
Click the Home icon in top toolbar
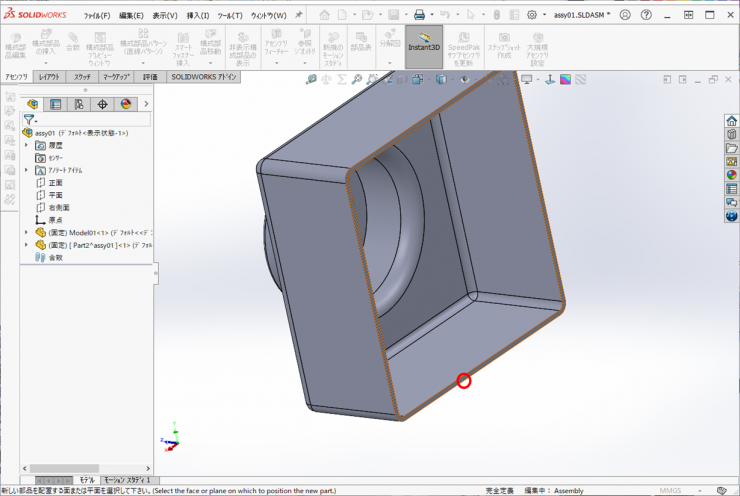click(325, 15)
